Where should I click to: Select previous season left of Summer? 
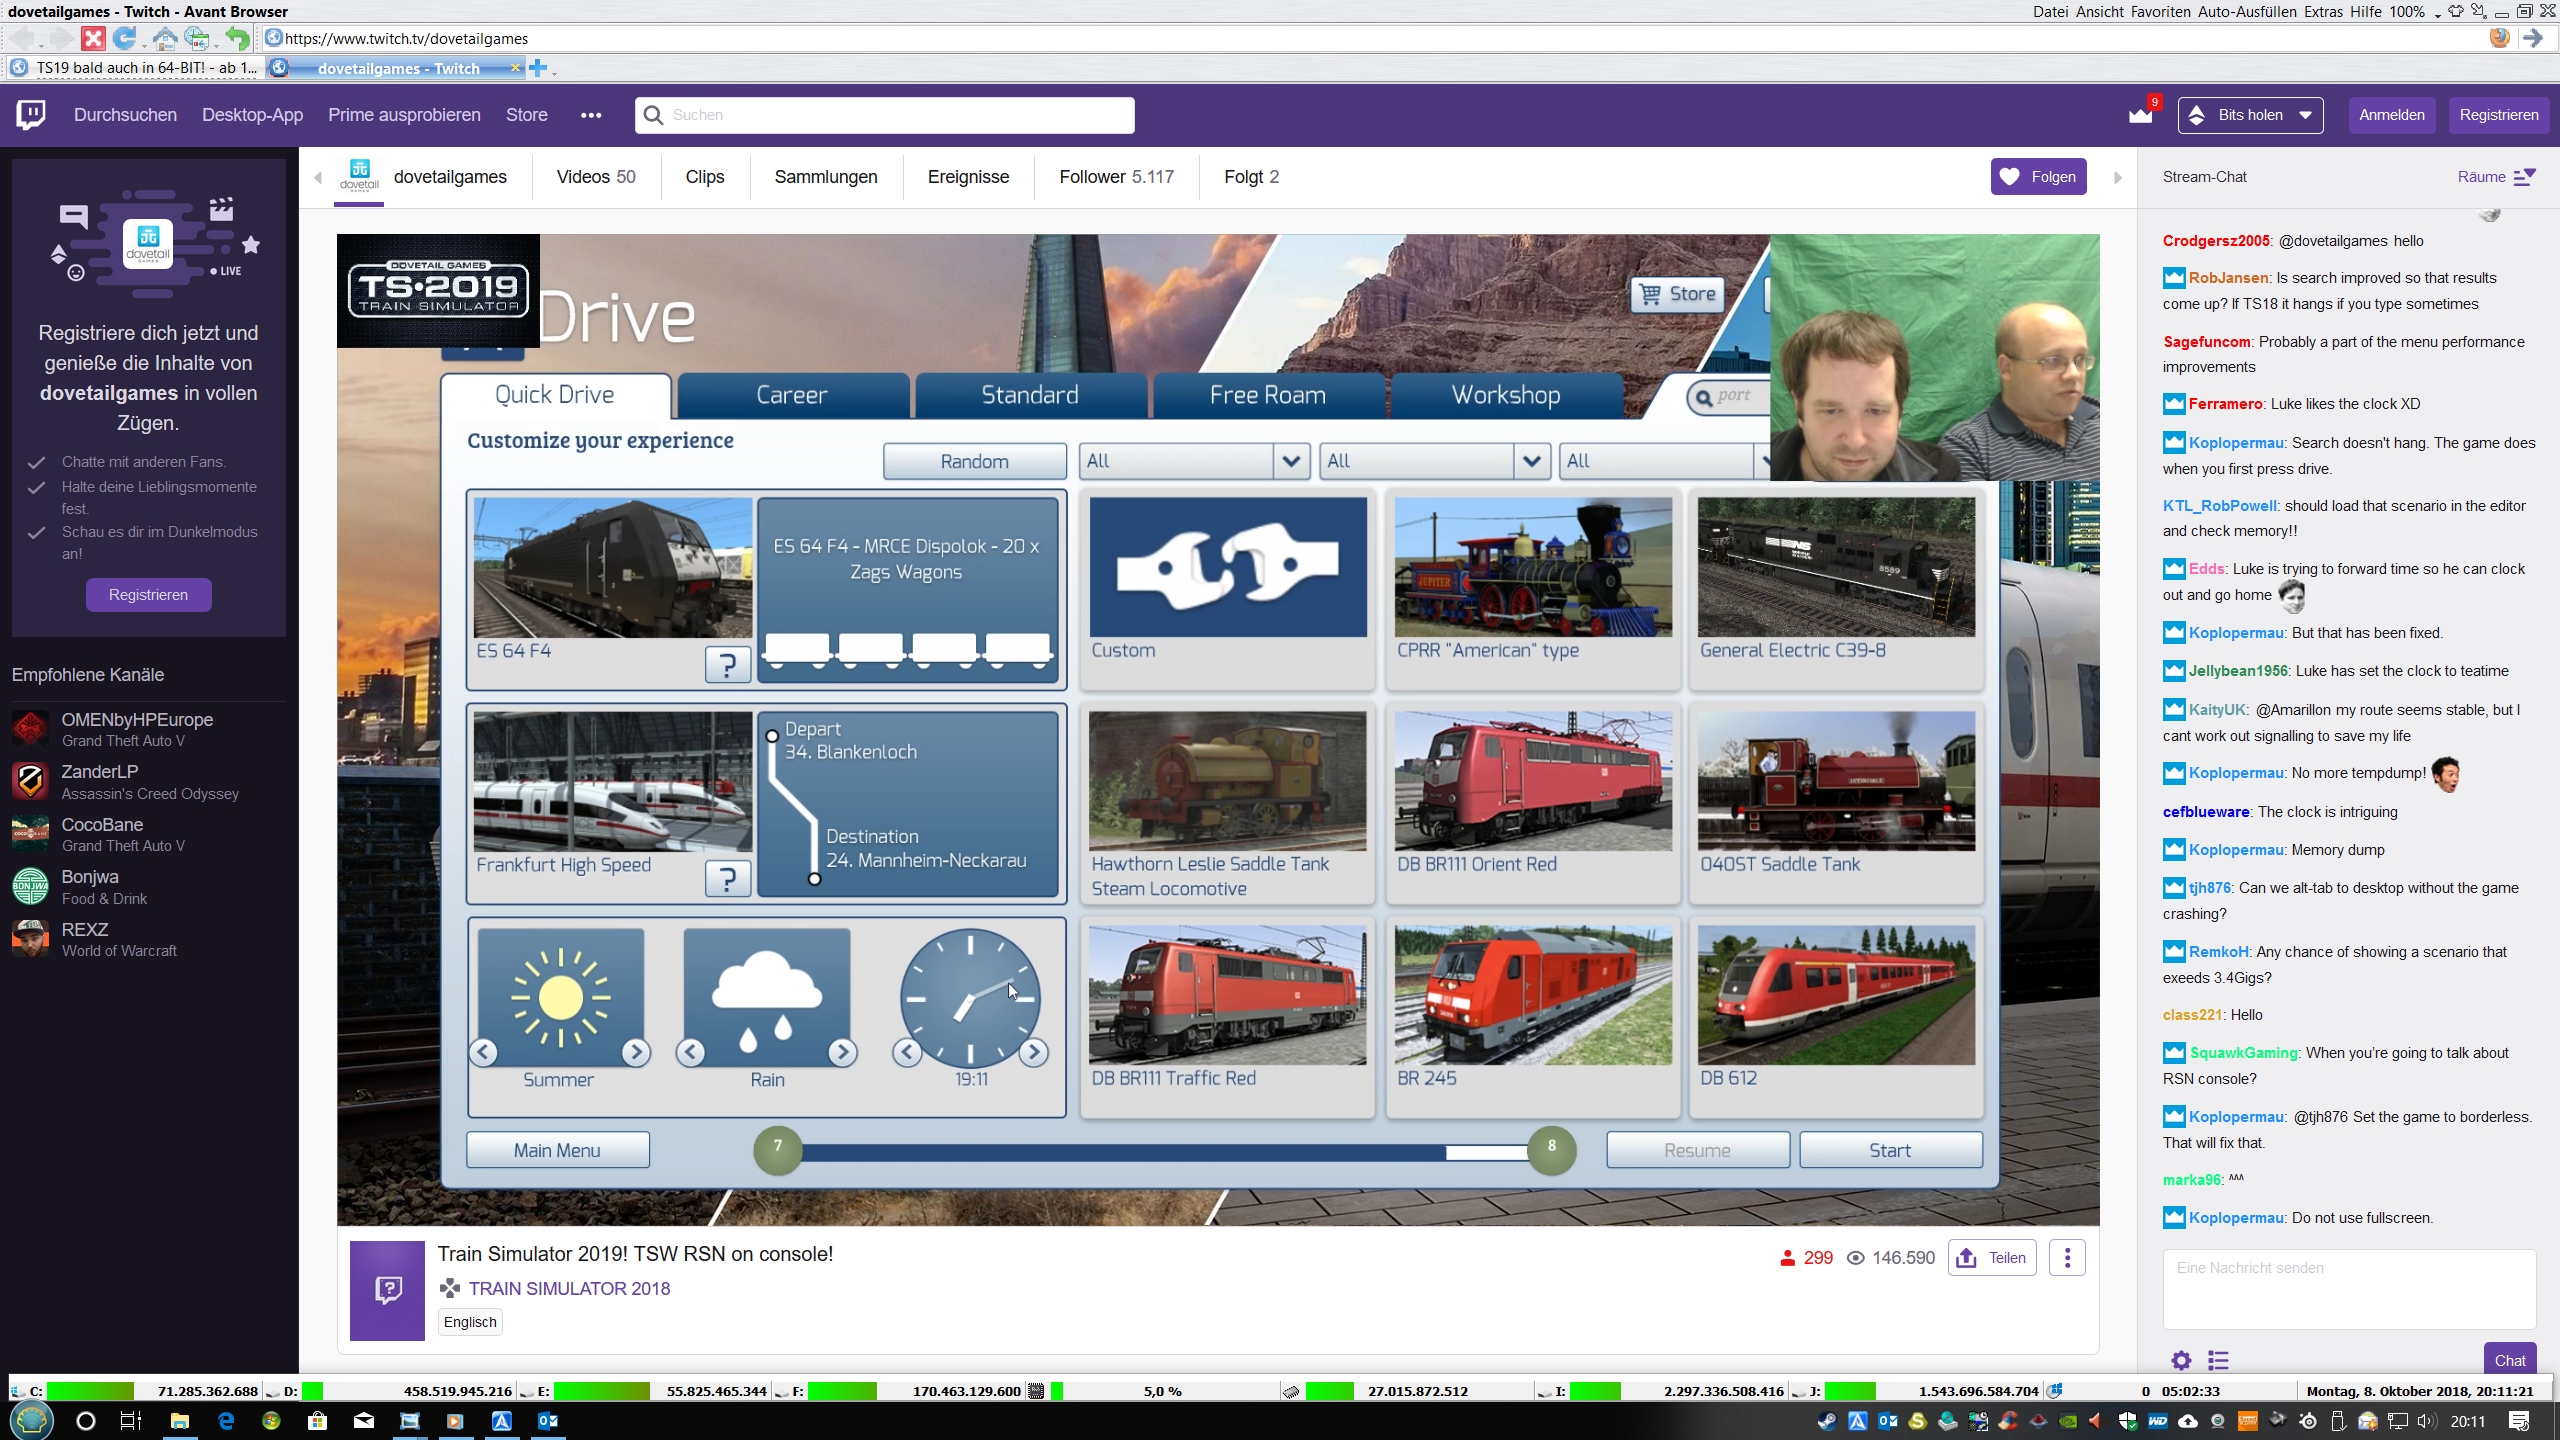[x=484, y=1052]
